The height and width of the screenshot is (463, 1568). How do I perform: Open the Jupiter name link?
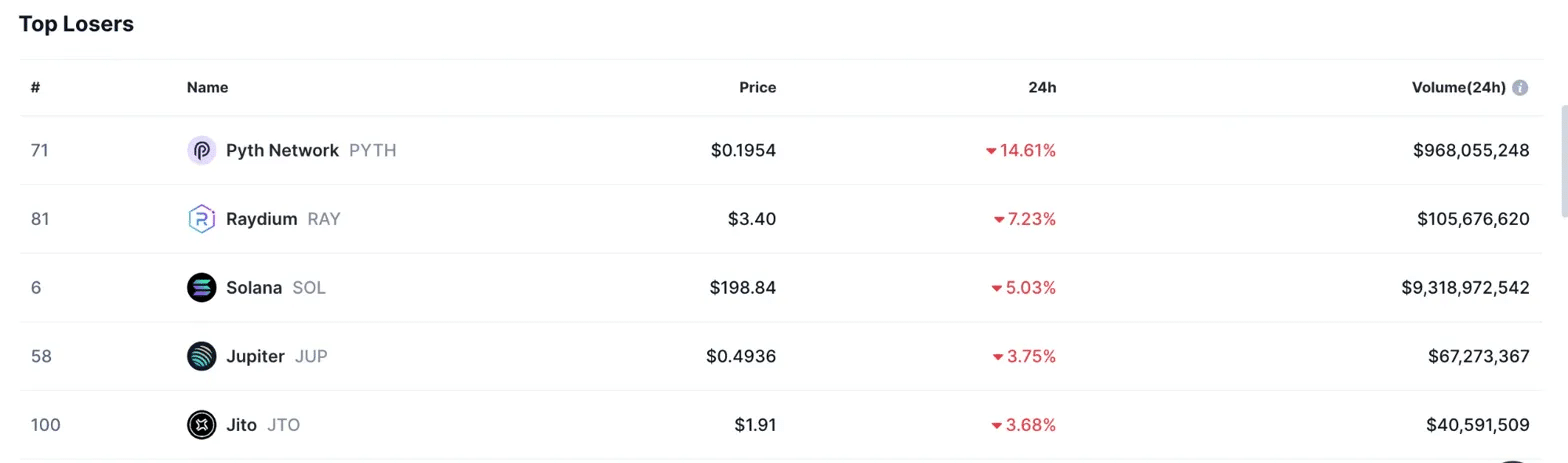pos(255,356)
